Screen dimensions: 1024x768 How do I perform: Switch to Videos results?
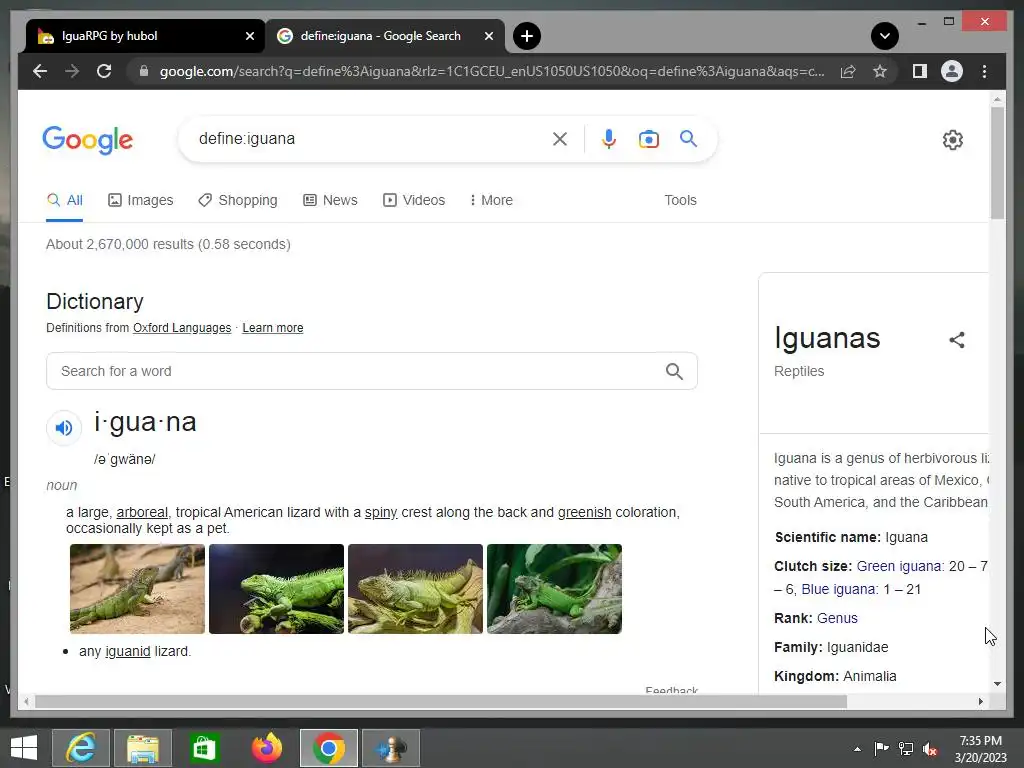[x=414, y=200]
